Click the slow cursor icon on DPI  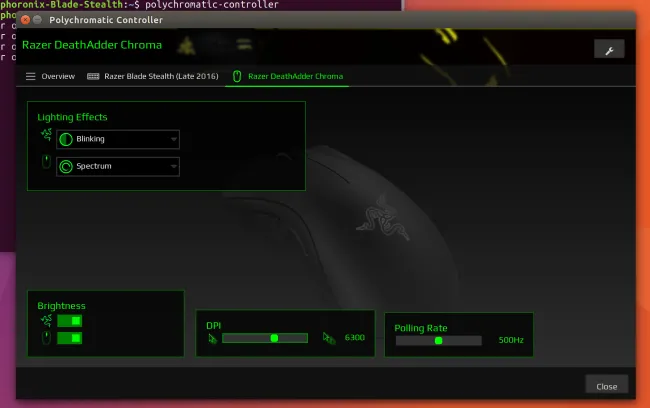click(x=212, y=339)
